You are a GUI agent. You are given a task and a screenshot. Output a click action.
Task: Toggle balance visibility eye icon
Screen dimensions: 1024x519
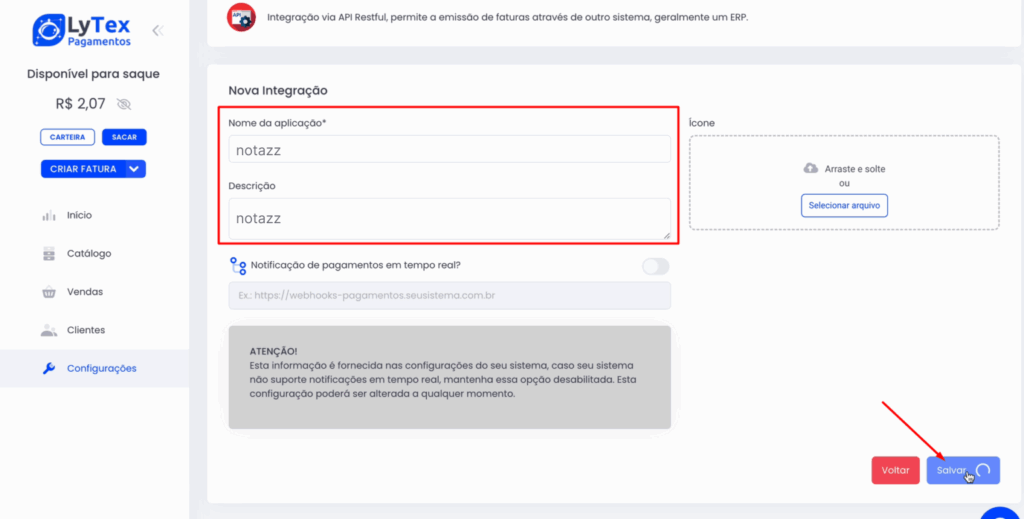click(x=124, y=104)
